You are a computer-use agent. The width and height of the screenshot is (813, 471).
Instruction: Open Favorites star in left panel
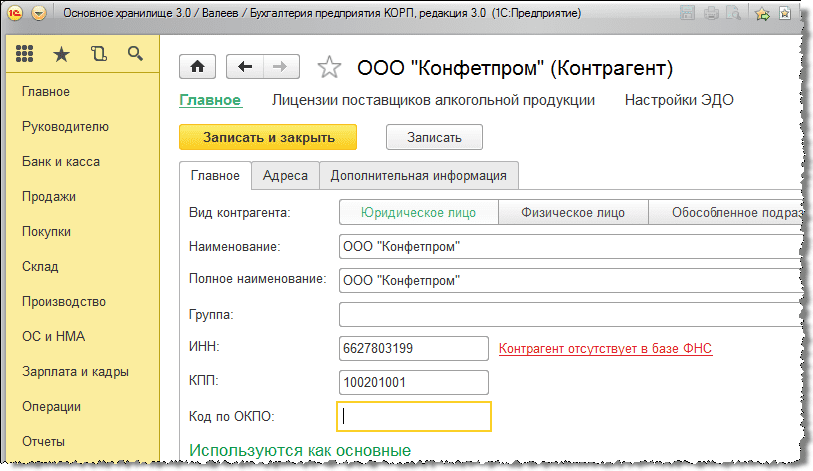click(x=62, y=55)
